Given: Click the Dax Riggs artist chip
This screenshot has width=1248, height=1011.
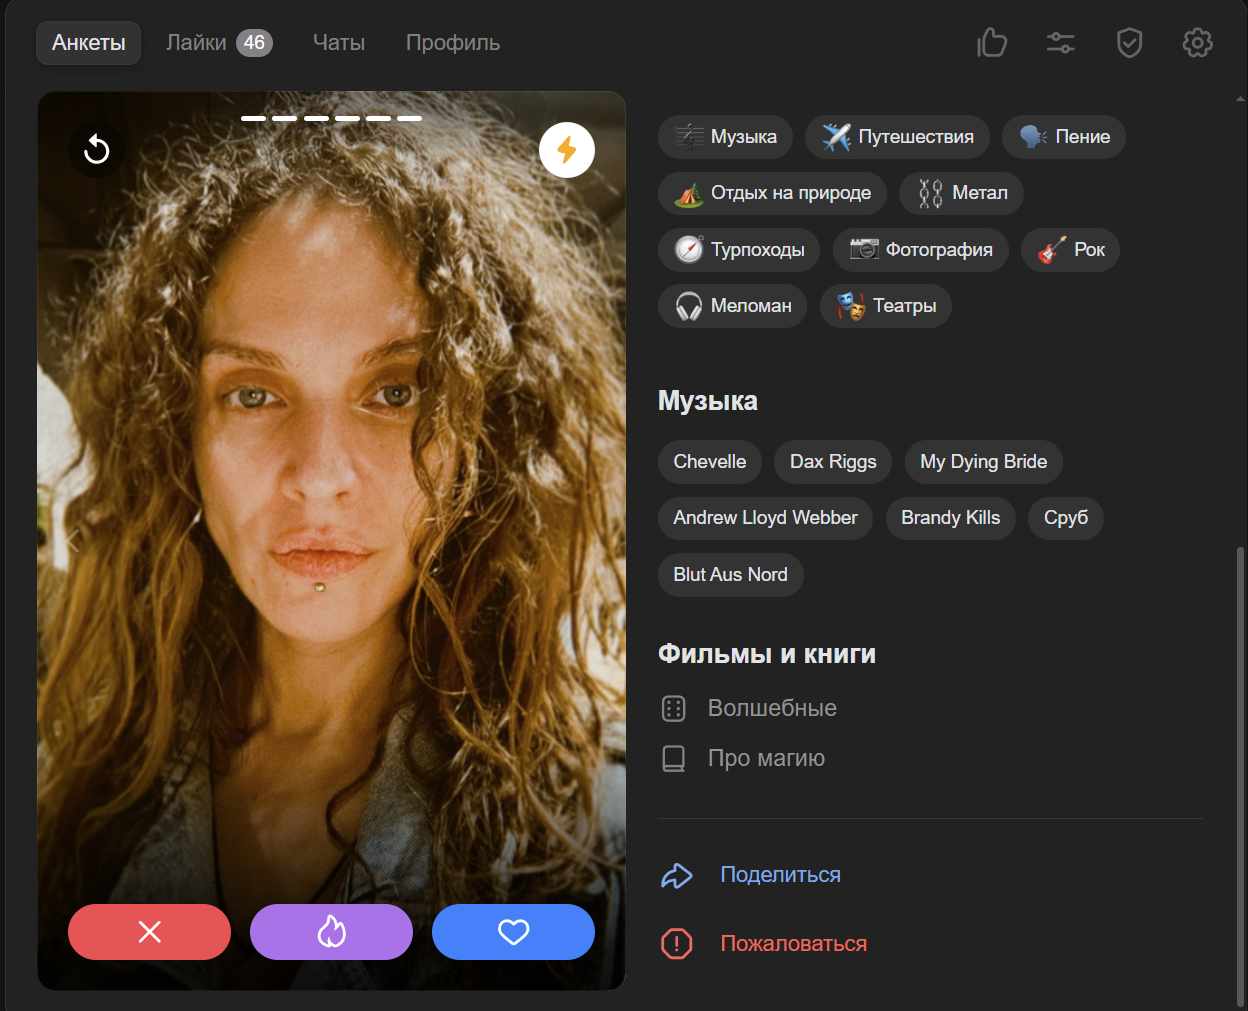Looking at the screenshot, I should point(833,462).
